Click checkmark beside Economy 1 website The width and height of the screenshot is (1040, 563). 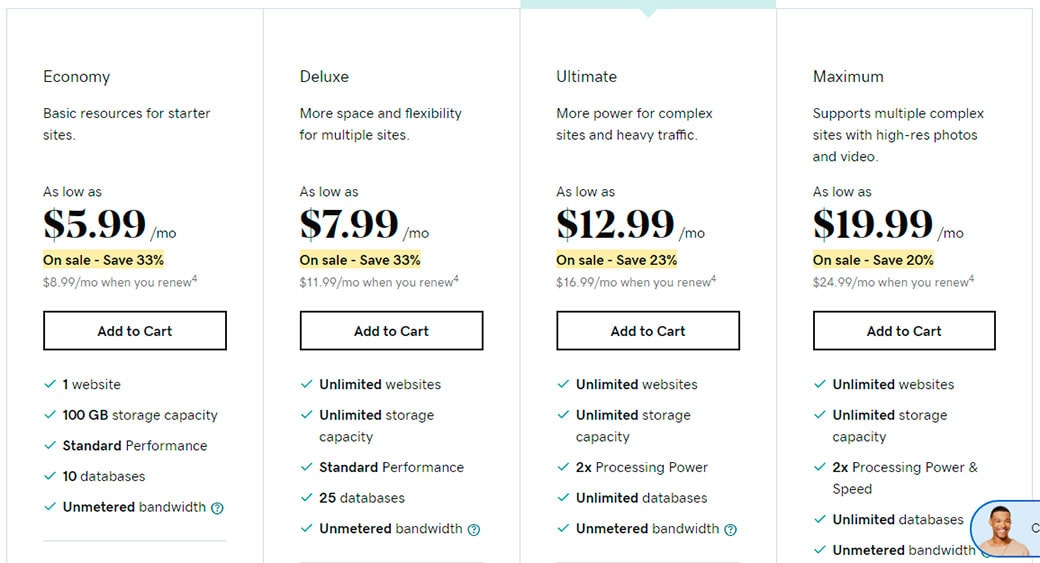[50, 384]
